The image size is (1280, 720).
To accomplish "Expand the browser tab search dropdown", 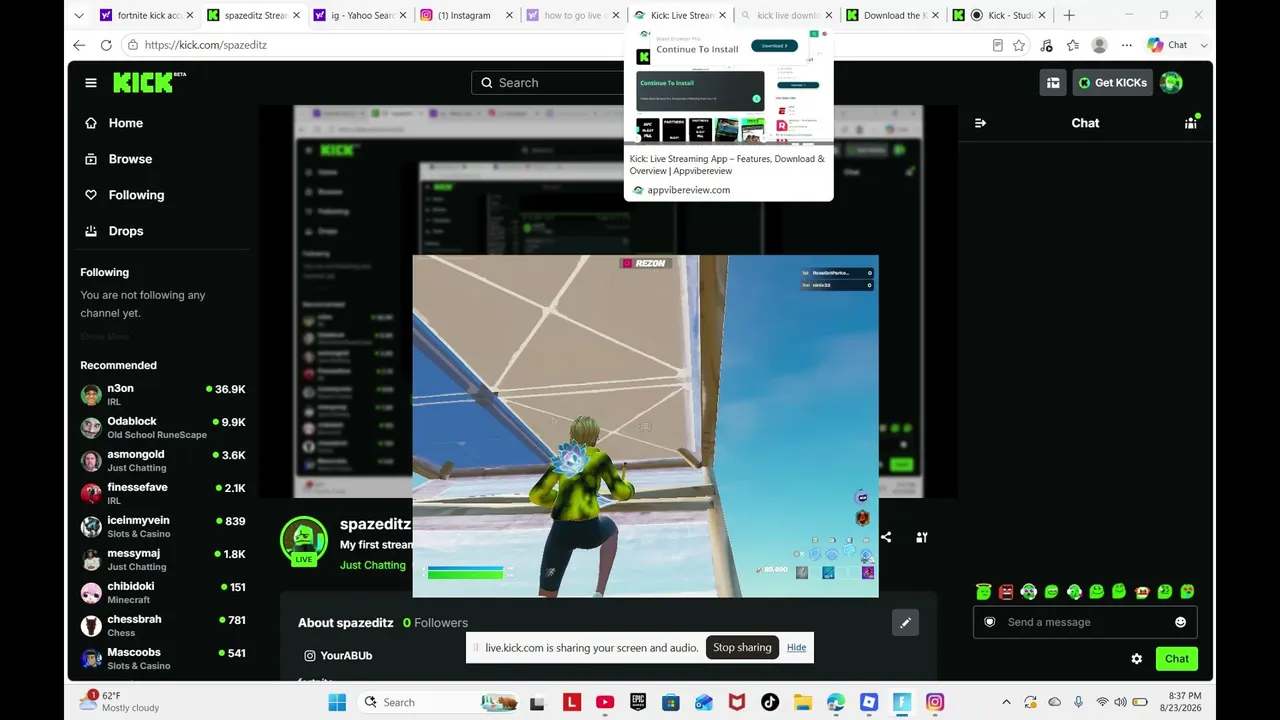I will pos(79,15).
